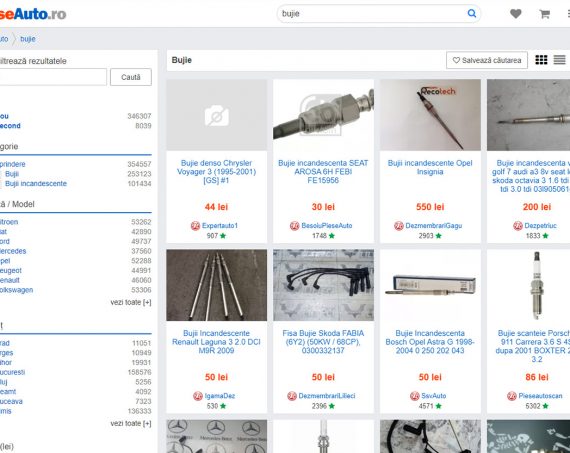Screen dimensions: 570x453
Task: Click rating star beside 1748
Action: pyautogui.click(x=332, y=236)
